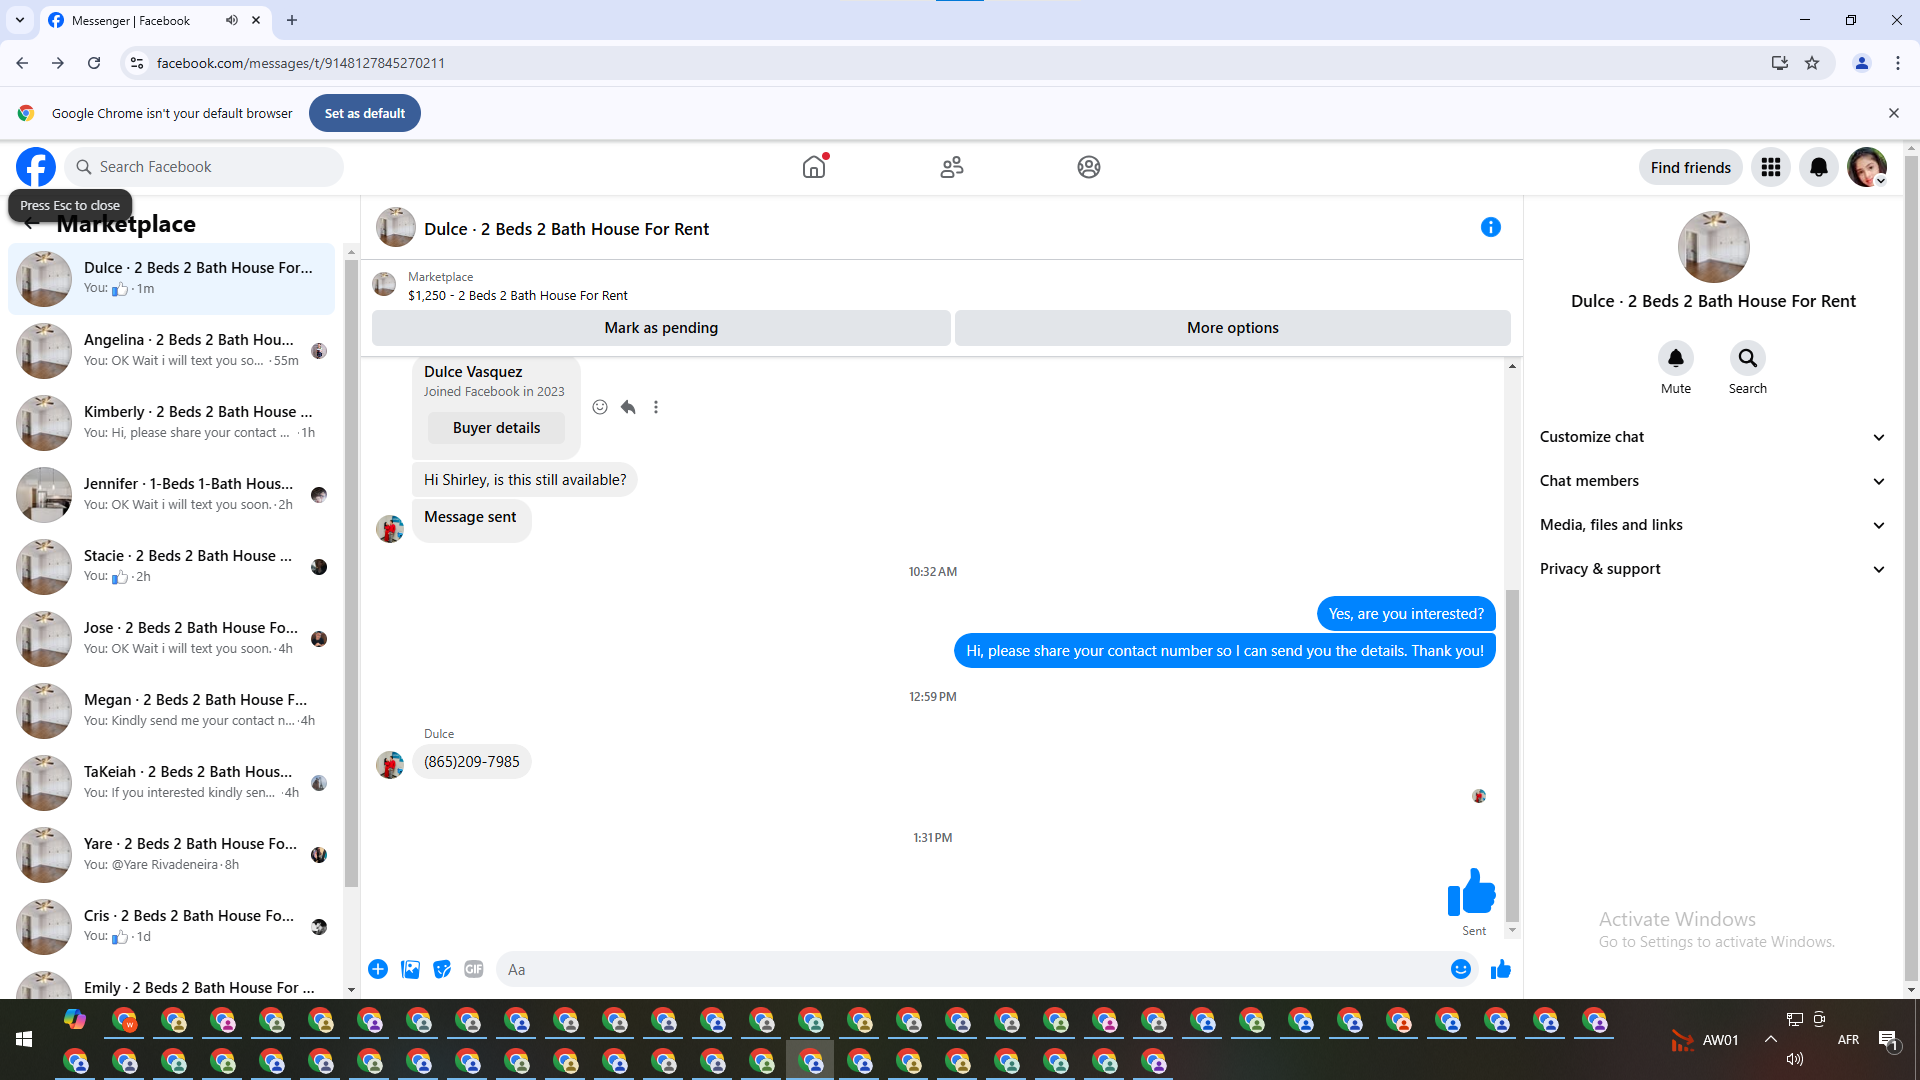
Task: Click the Chrome address bar URL
Action: [x=301, y=63]
